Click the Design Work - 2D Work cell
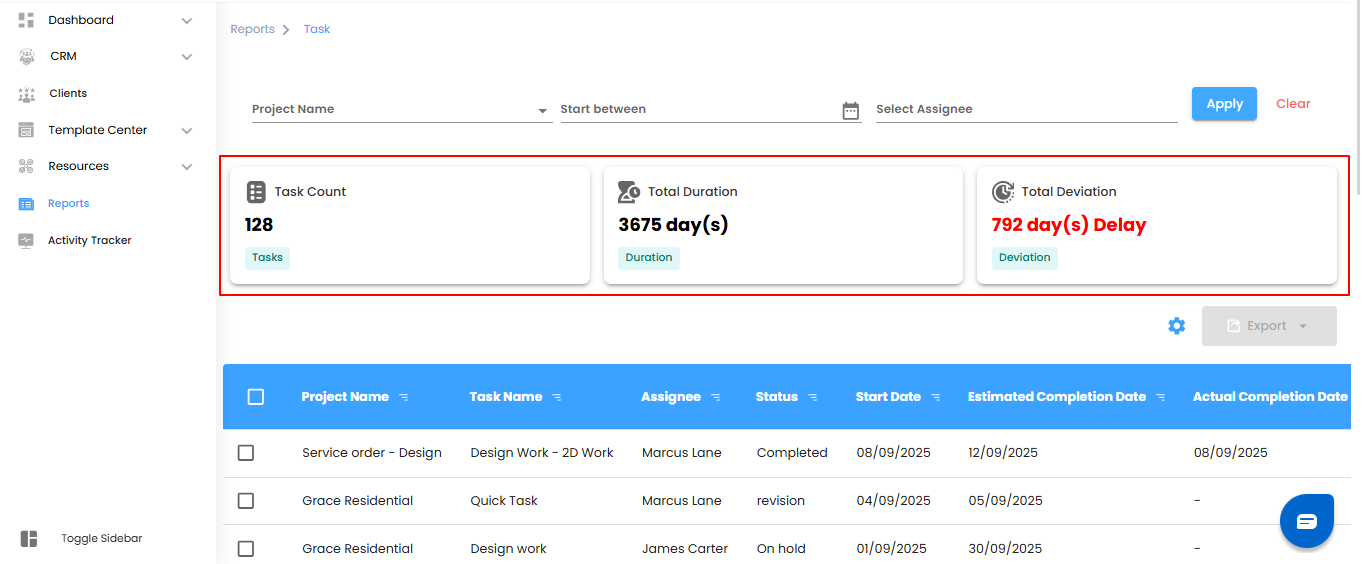1365x564 pixels. [542, 453]
